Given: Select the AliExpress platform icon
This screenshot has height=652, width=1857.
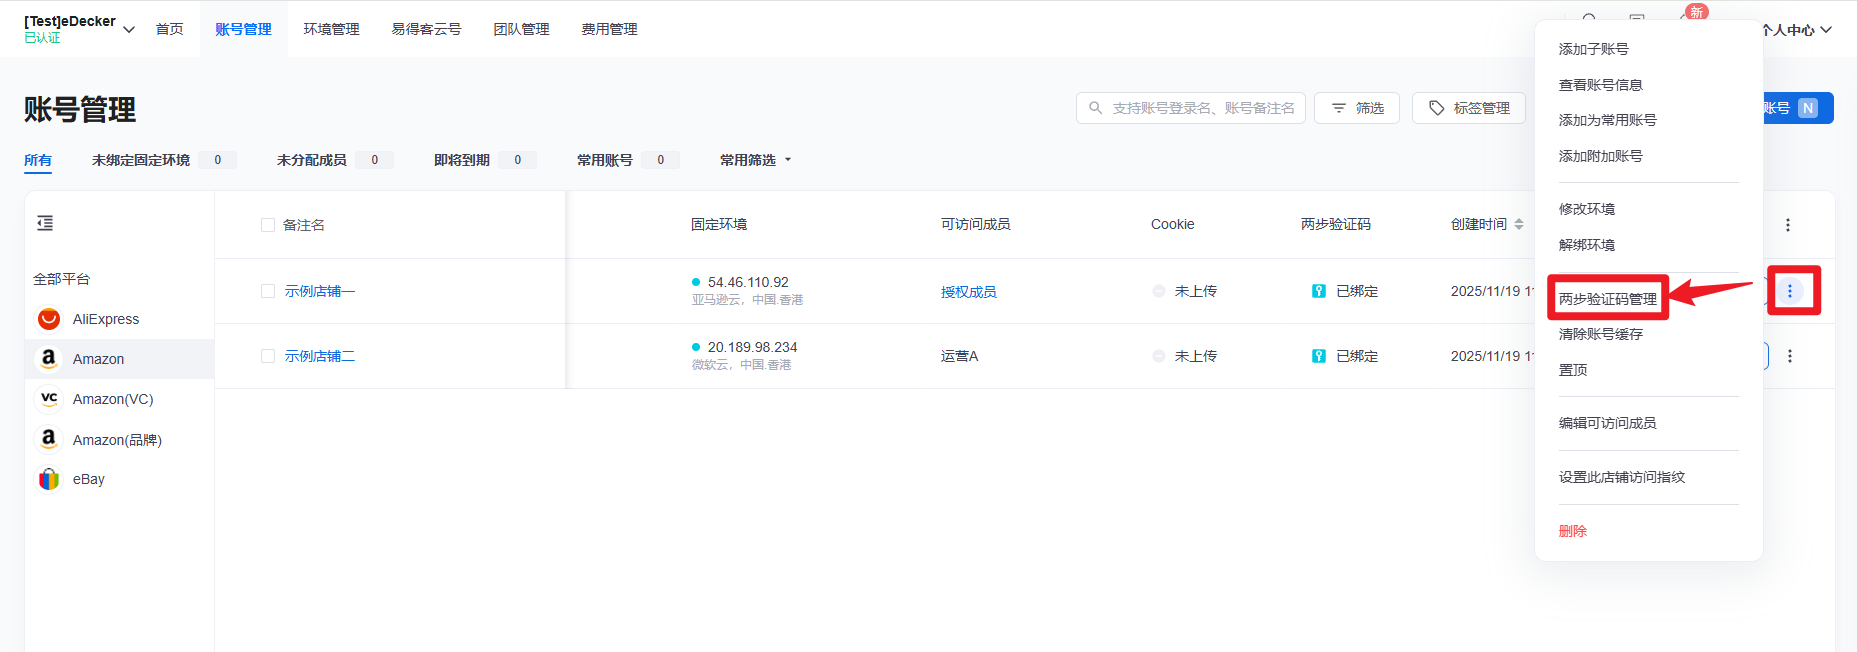Looking at the screenshot, I should [49, 319].
